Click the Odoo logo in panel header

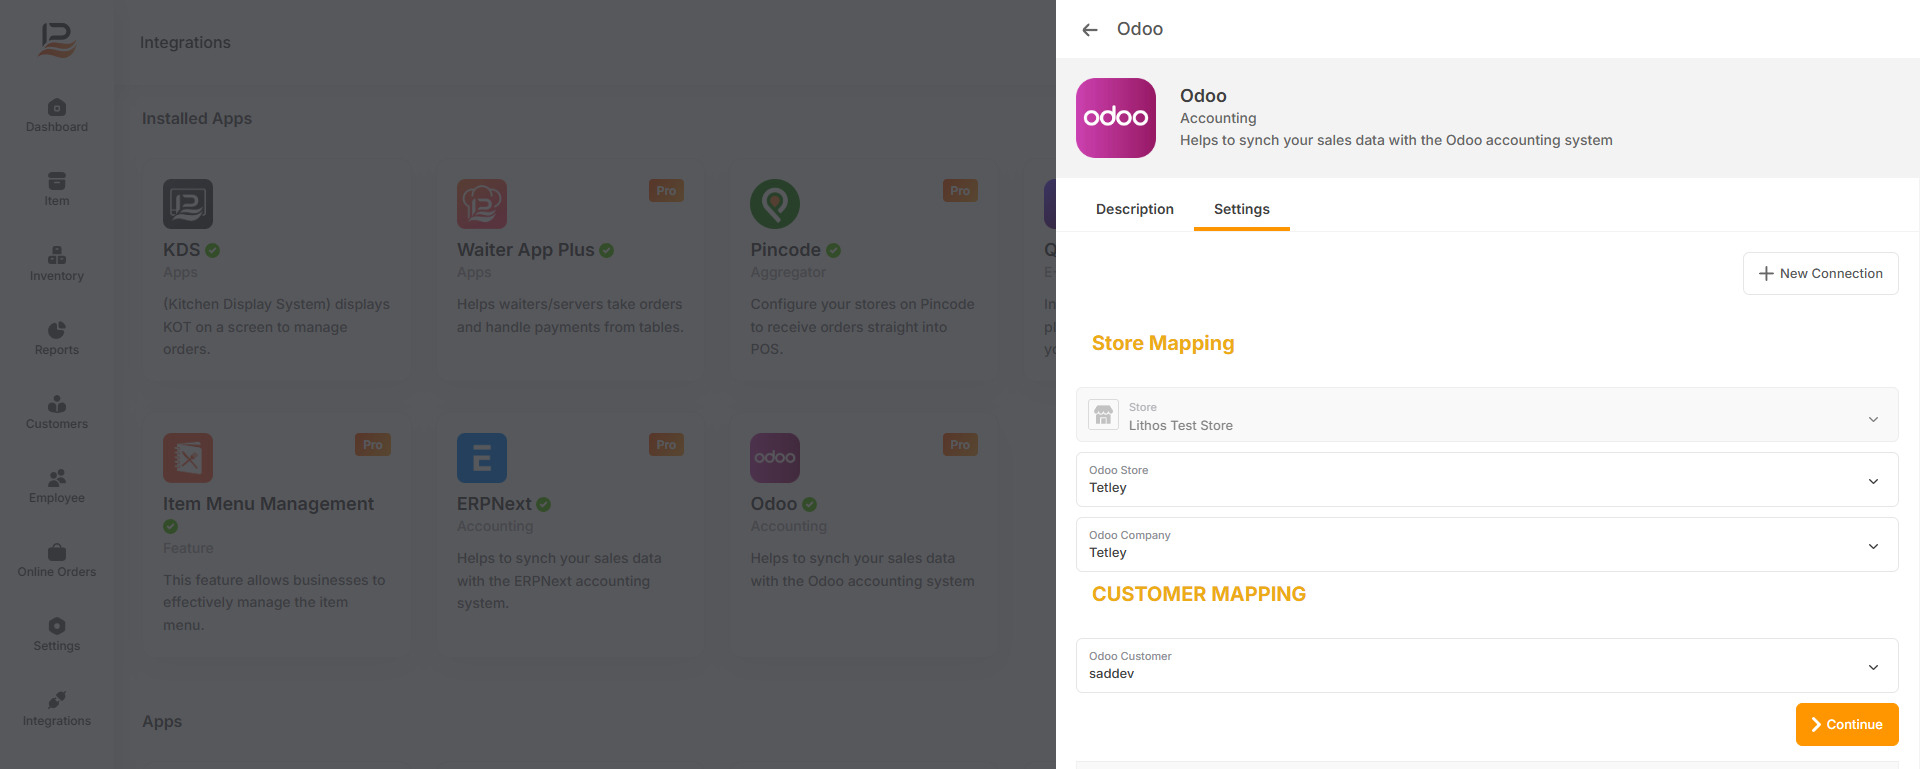(x=1116, y=118)
